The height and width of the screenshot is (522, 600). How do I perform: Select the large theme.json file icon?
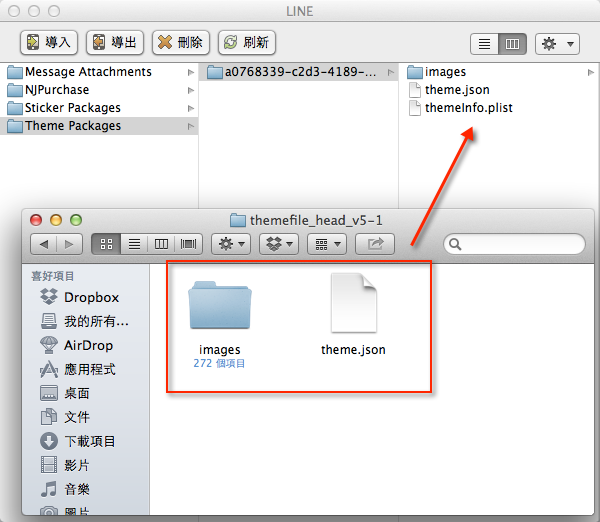tap(354, 303)
